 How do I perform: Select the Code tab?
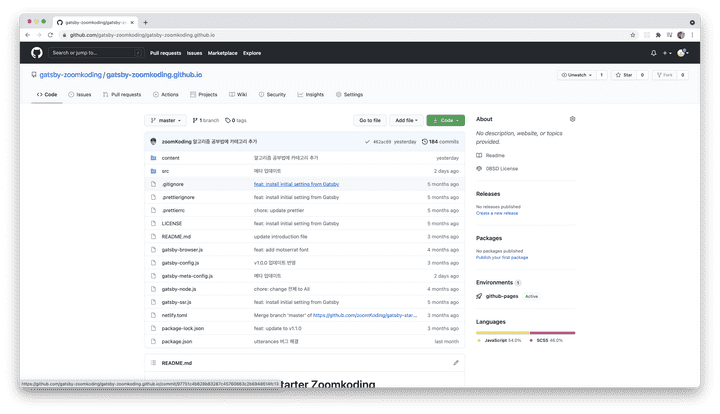(x=47, y=95)
